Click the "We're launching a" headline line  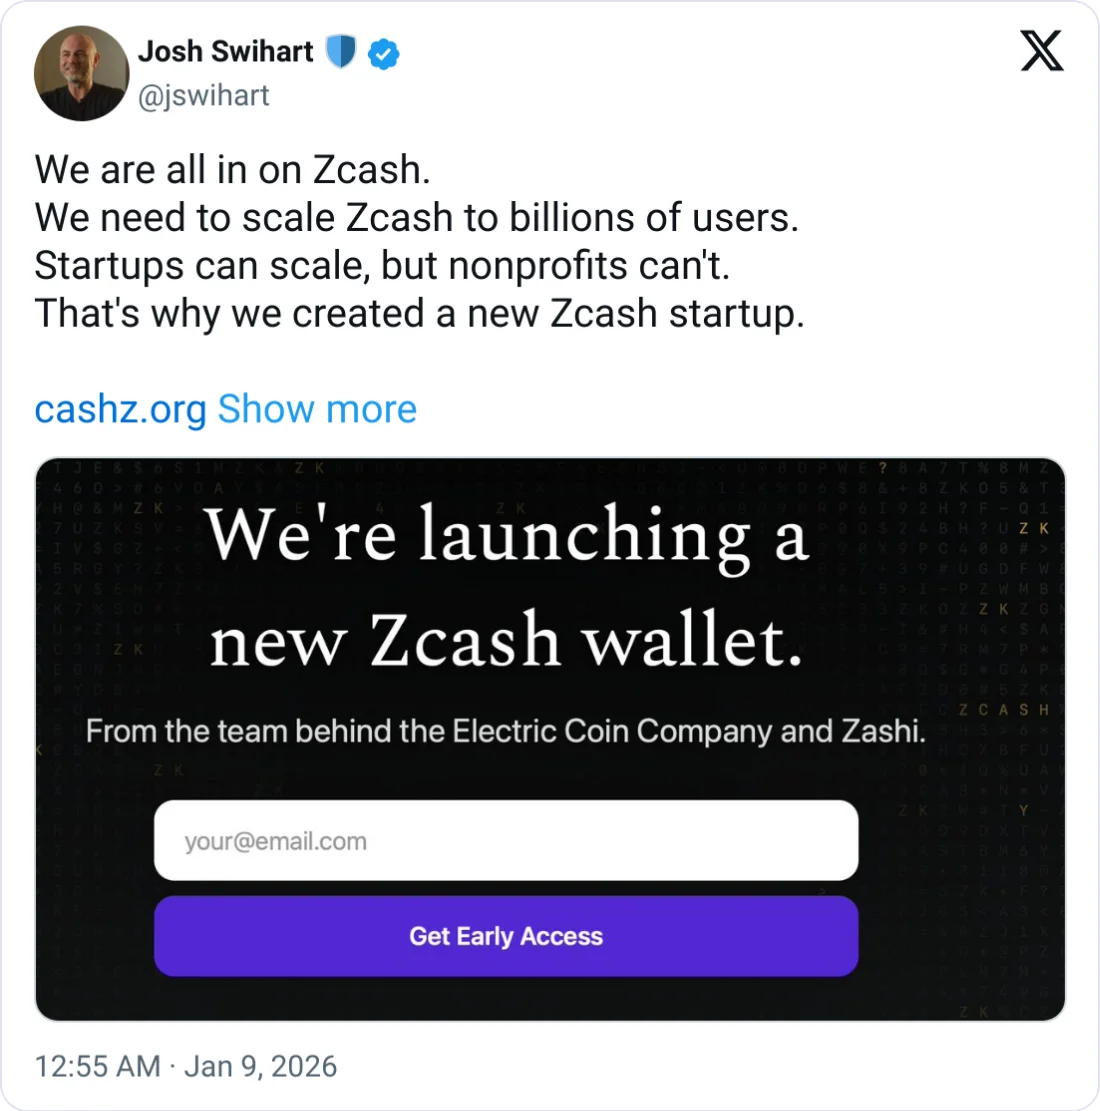pyautogui.click(x=506, y=535)
